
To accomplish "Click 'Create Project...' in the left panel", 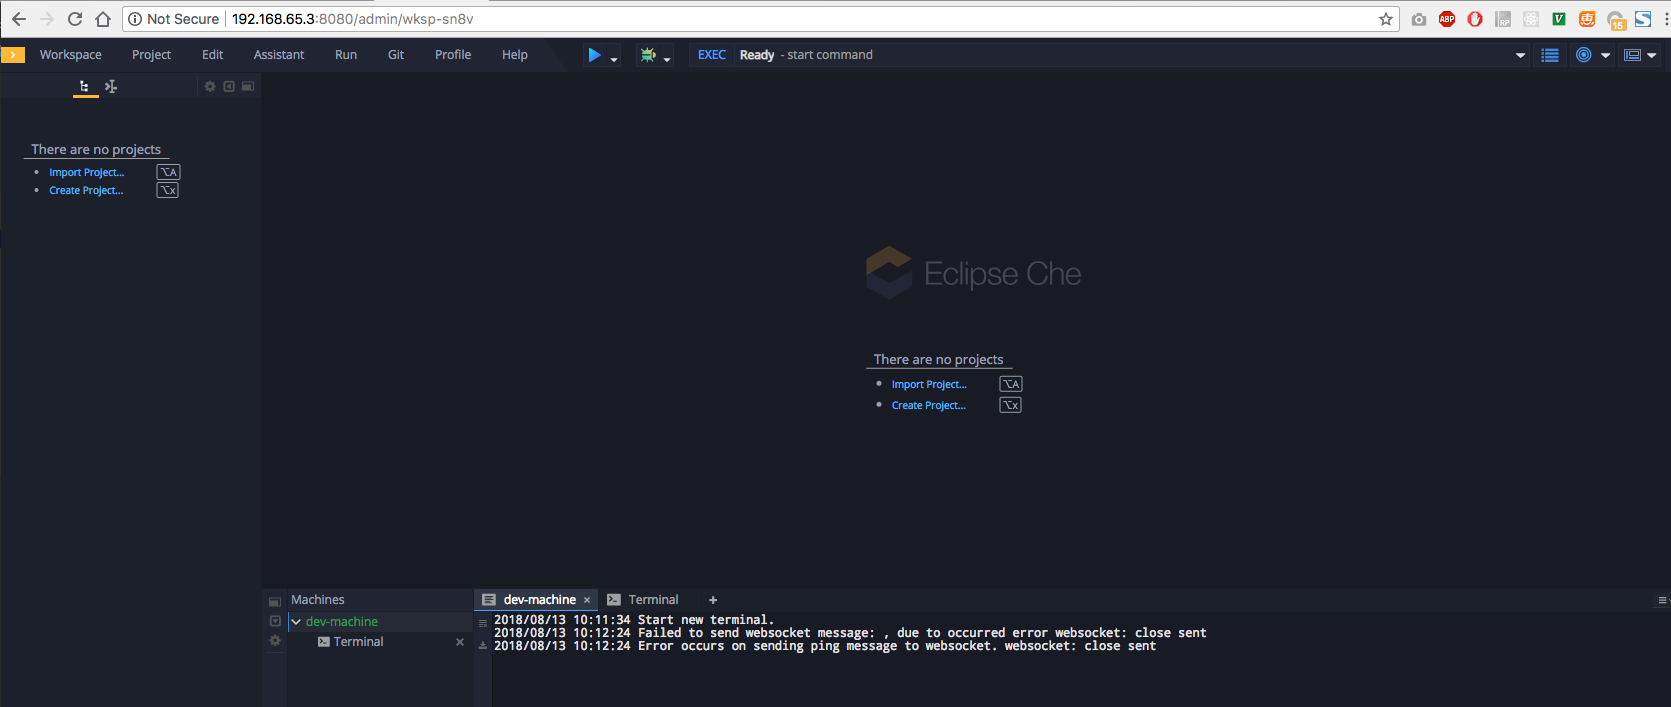I will pos(86,191).
